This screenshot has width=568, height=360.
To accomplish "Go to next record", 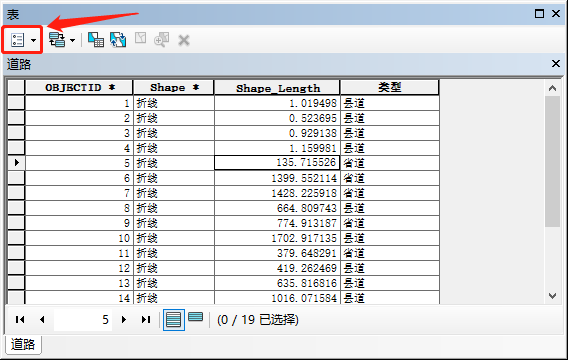I will 124,319.
